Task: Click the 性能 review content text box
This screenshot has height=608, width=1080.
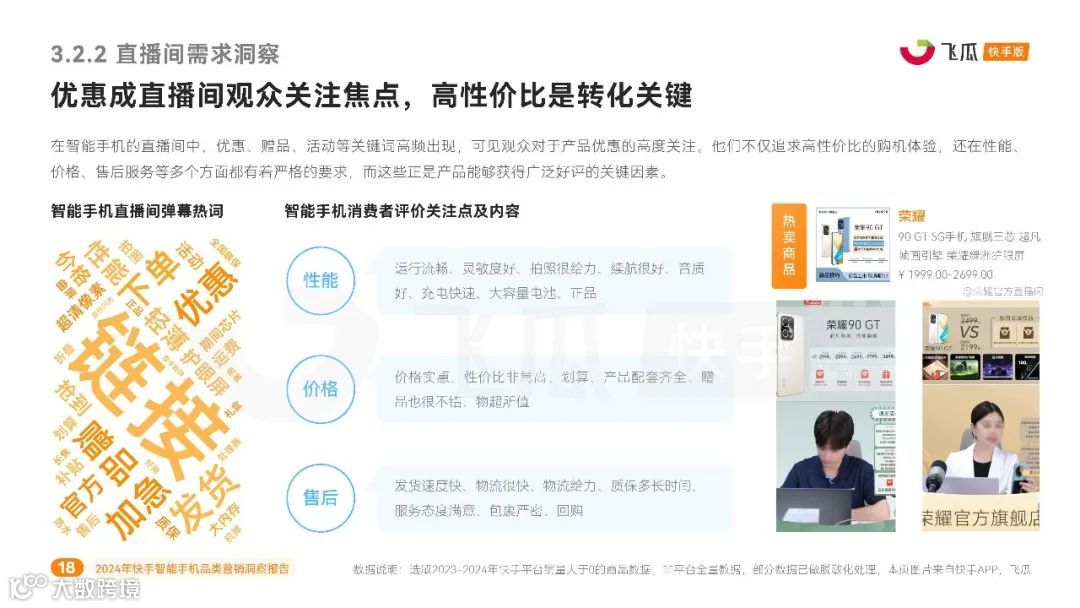Action: tap(554, 281)
